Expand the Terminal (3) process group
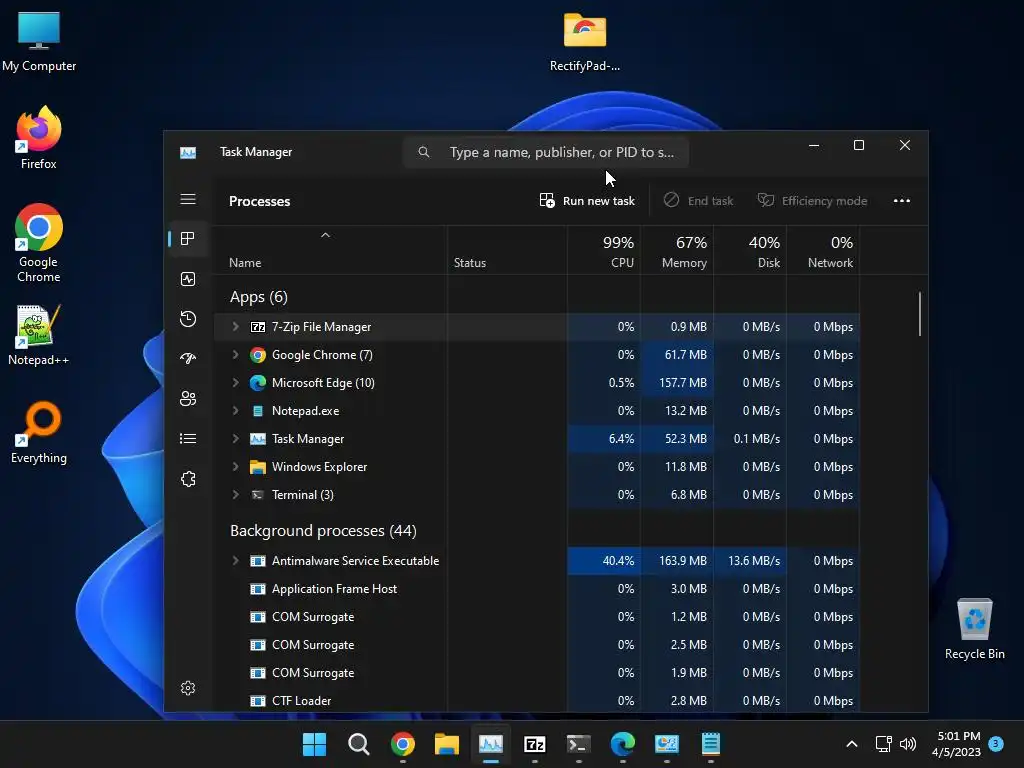The width and height of the screenshot is (1024, 768). pos(236,495)
